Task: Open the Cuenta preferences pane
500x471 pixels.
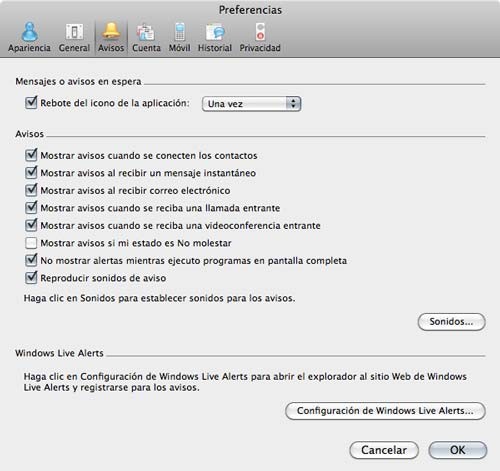Action: coord(146,37)
